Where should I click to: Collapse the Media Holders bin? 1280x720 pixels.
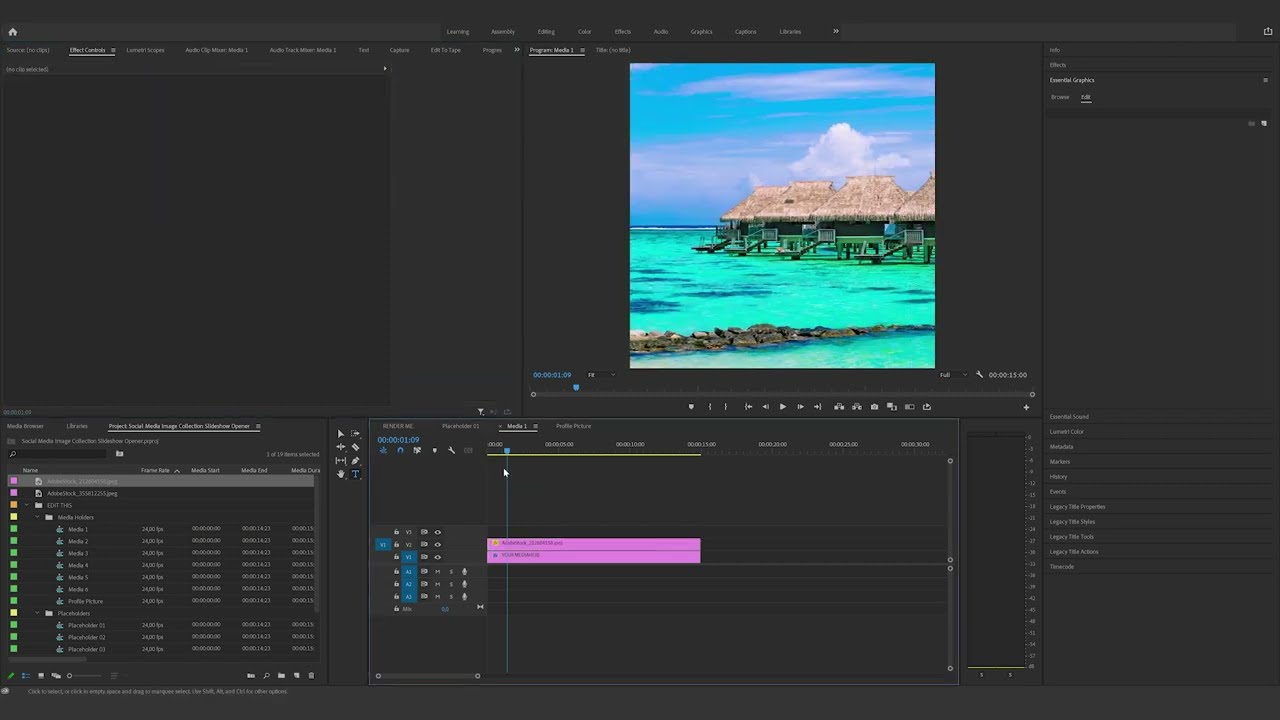(x=38, y=517)
